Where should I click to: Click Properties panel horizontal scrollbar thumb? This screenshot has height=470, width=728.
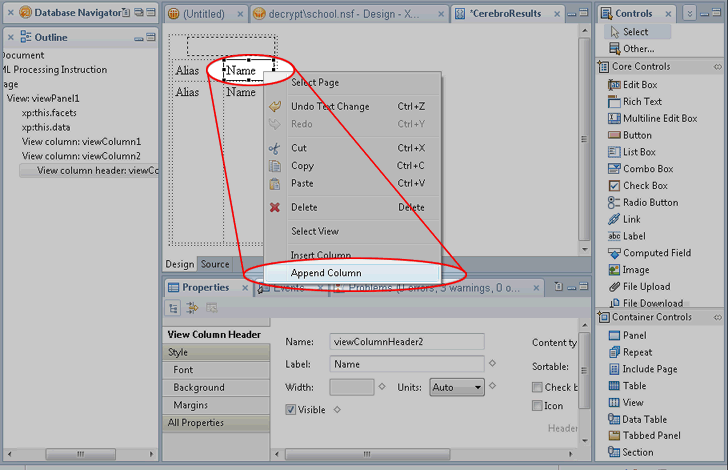(x=367, y=454)
